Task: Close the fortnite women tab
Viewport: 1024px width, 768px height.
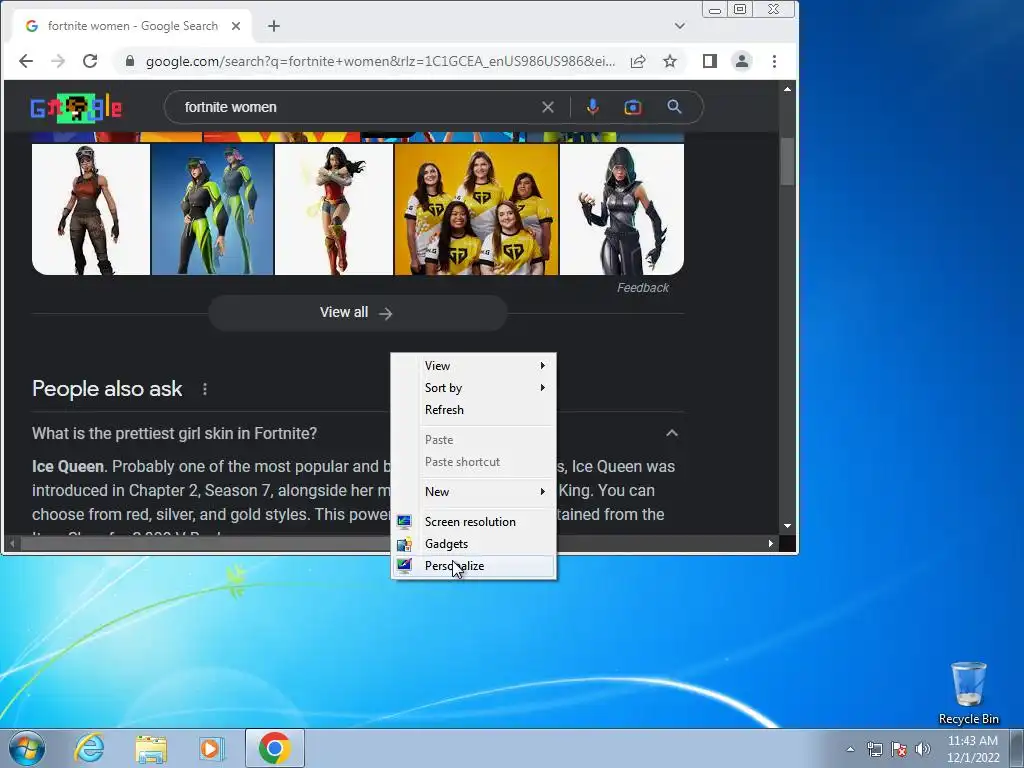Action: (x=236, y=26)
